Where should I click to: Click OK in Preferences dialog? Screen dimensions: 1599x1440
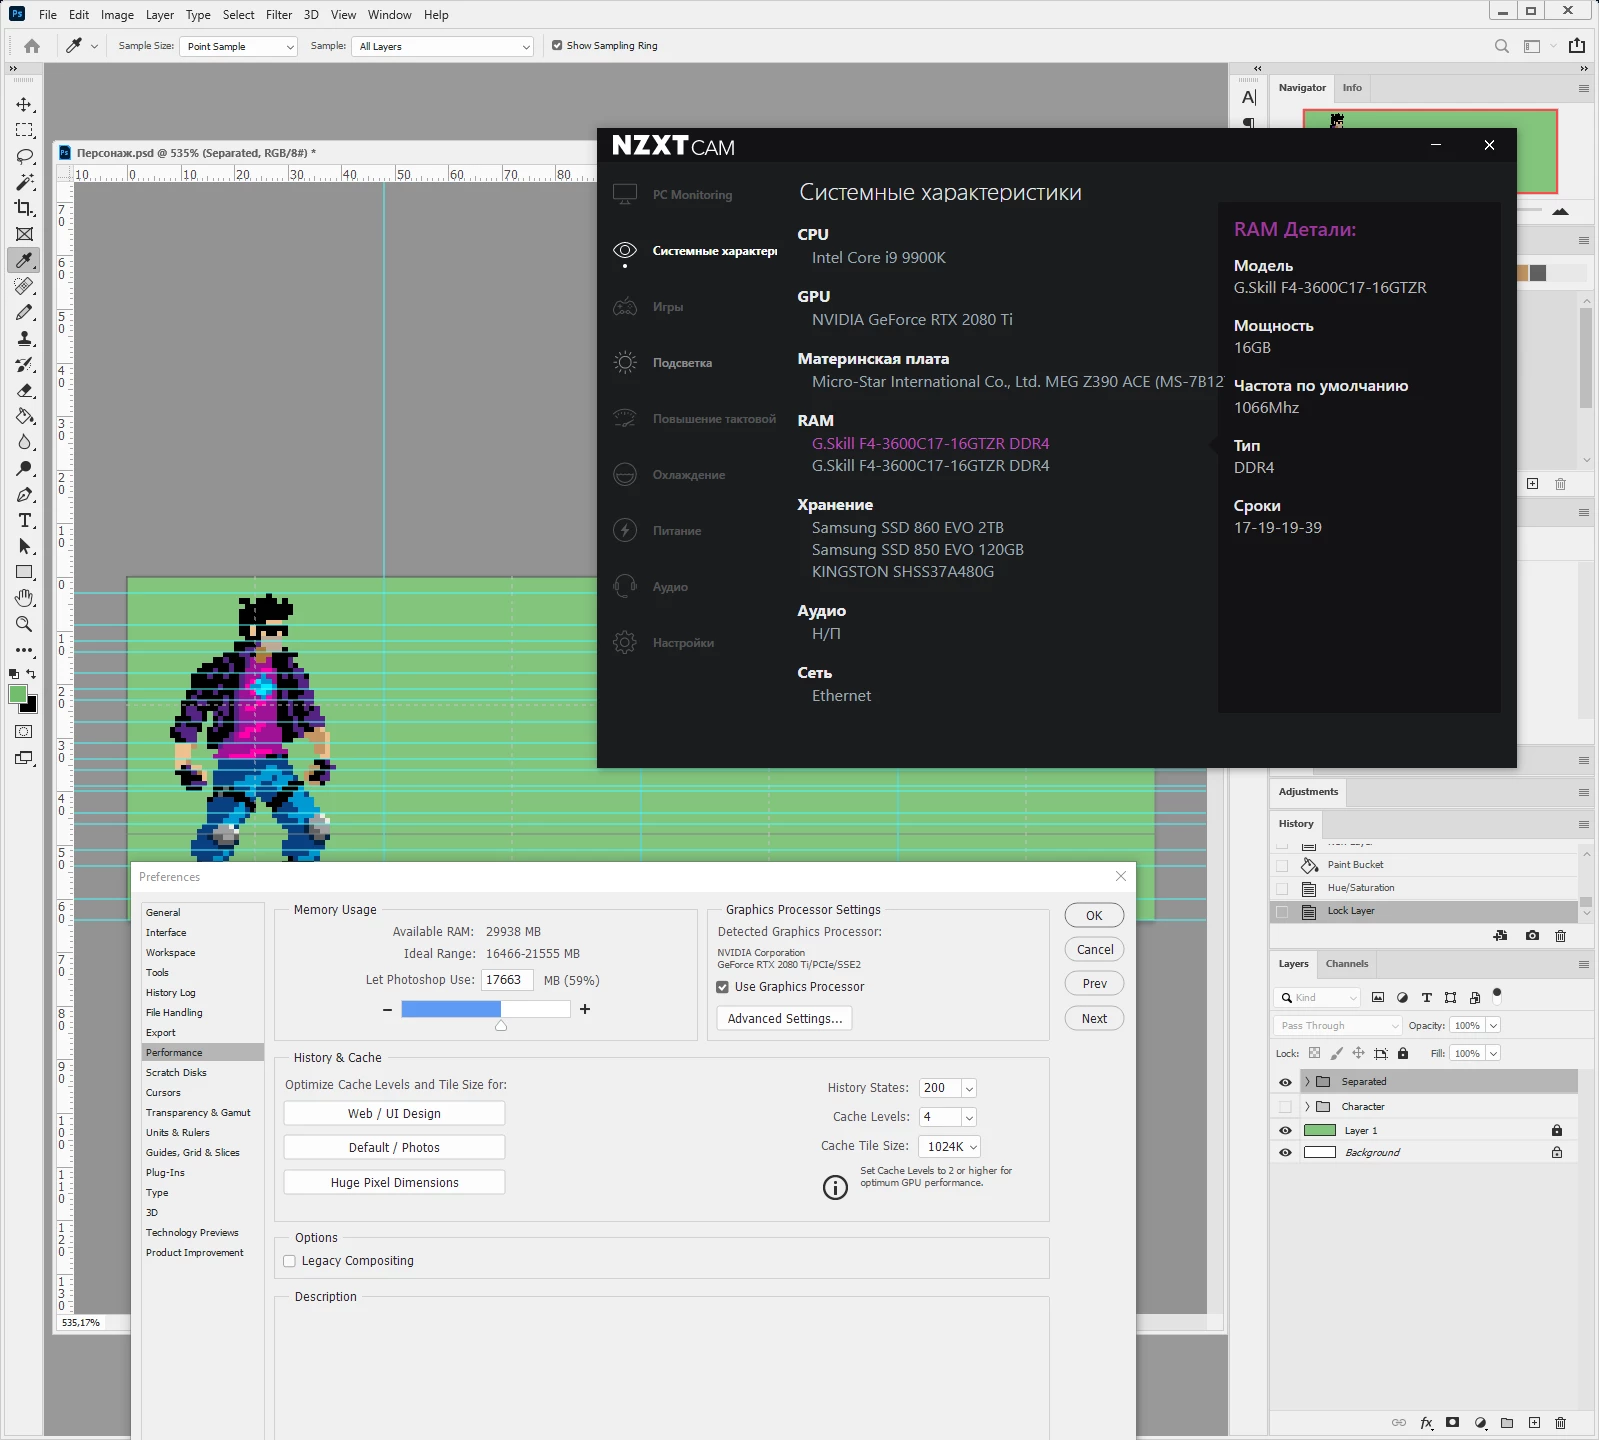(1094, 915)
